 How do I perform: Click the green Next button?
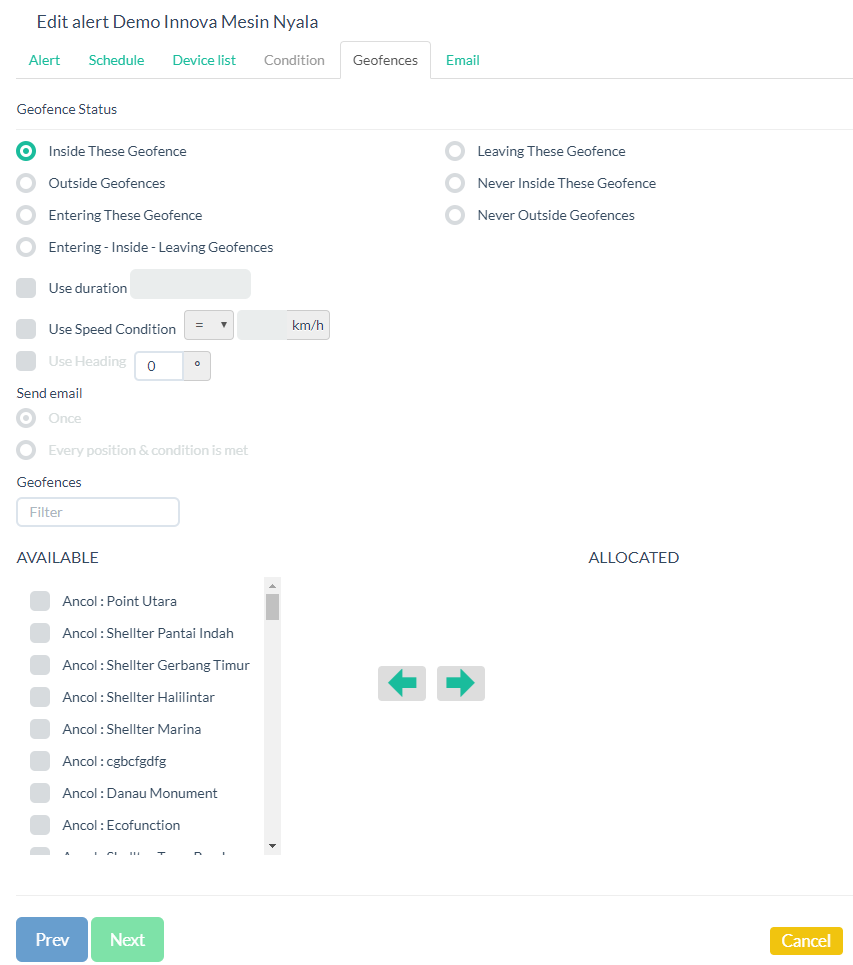point(127,939)
